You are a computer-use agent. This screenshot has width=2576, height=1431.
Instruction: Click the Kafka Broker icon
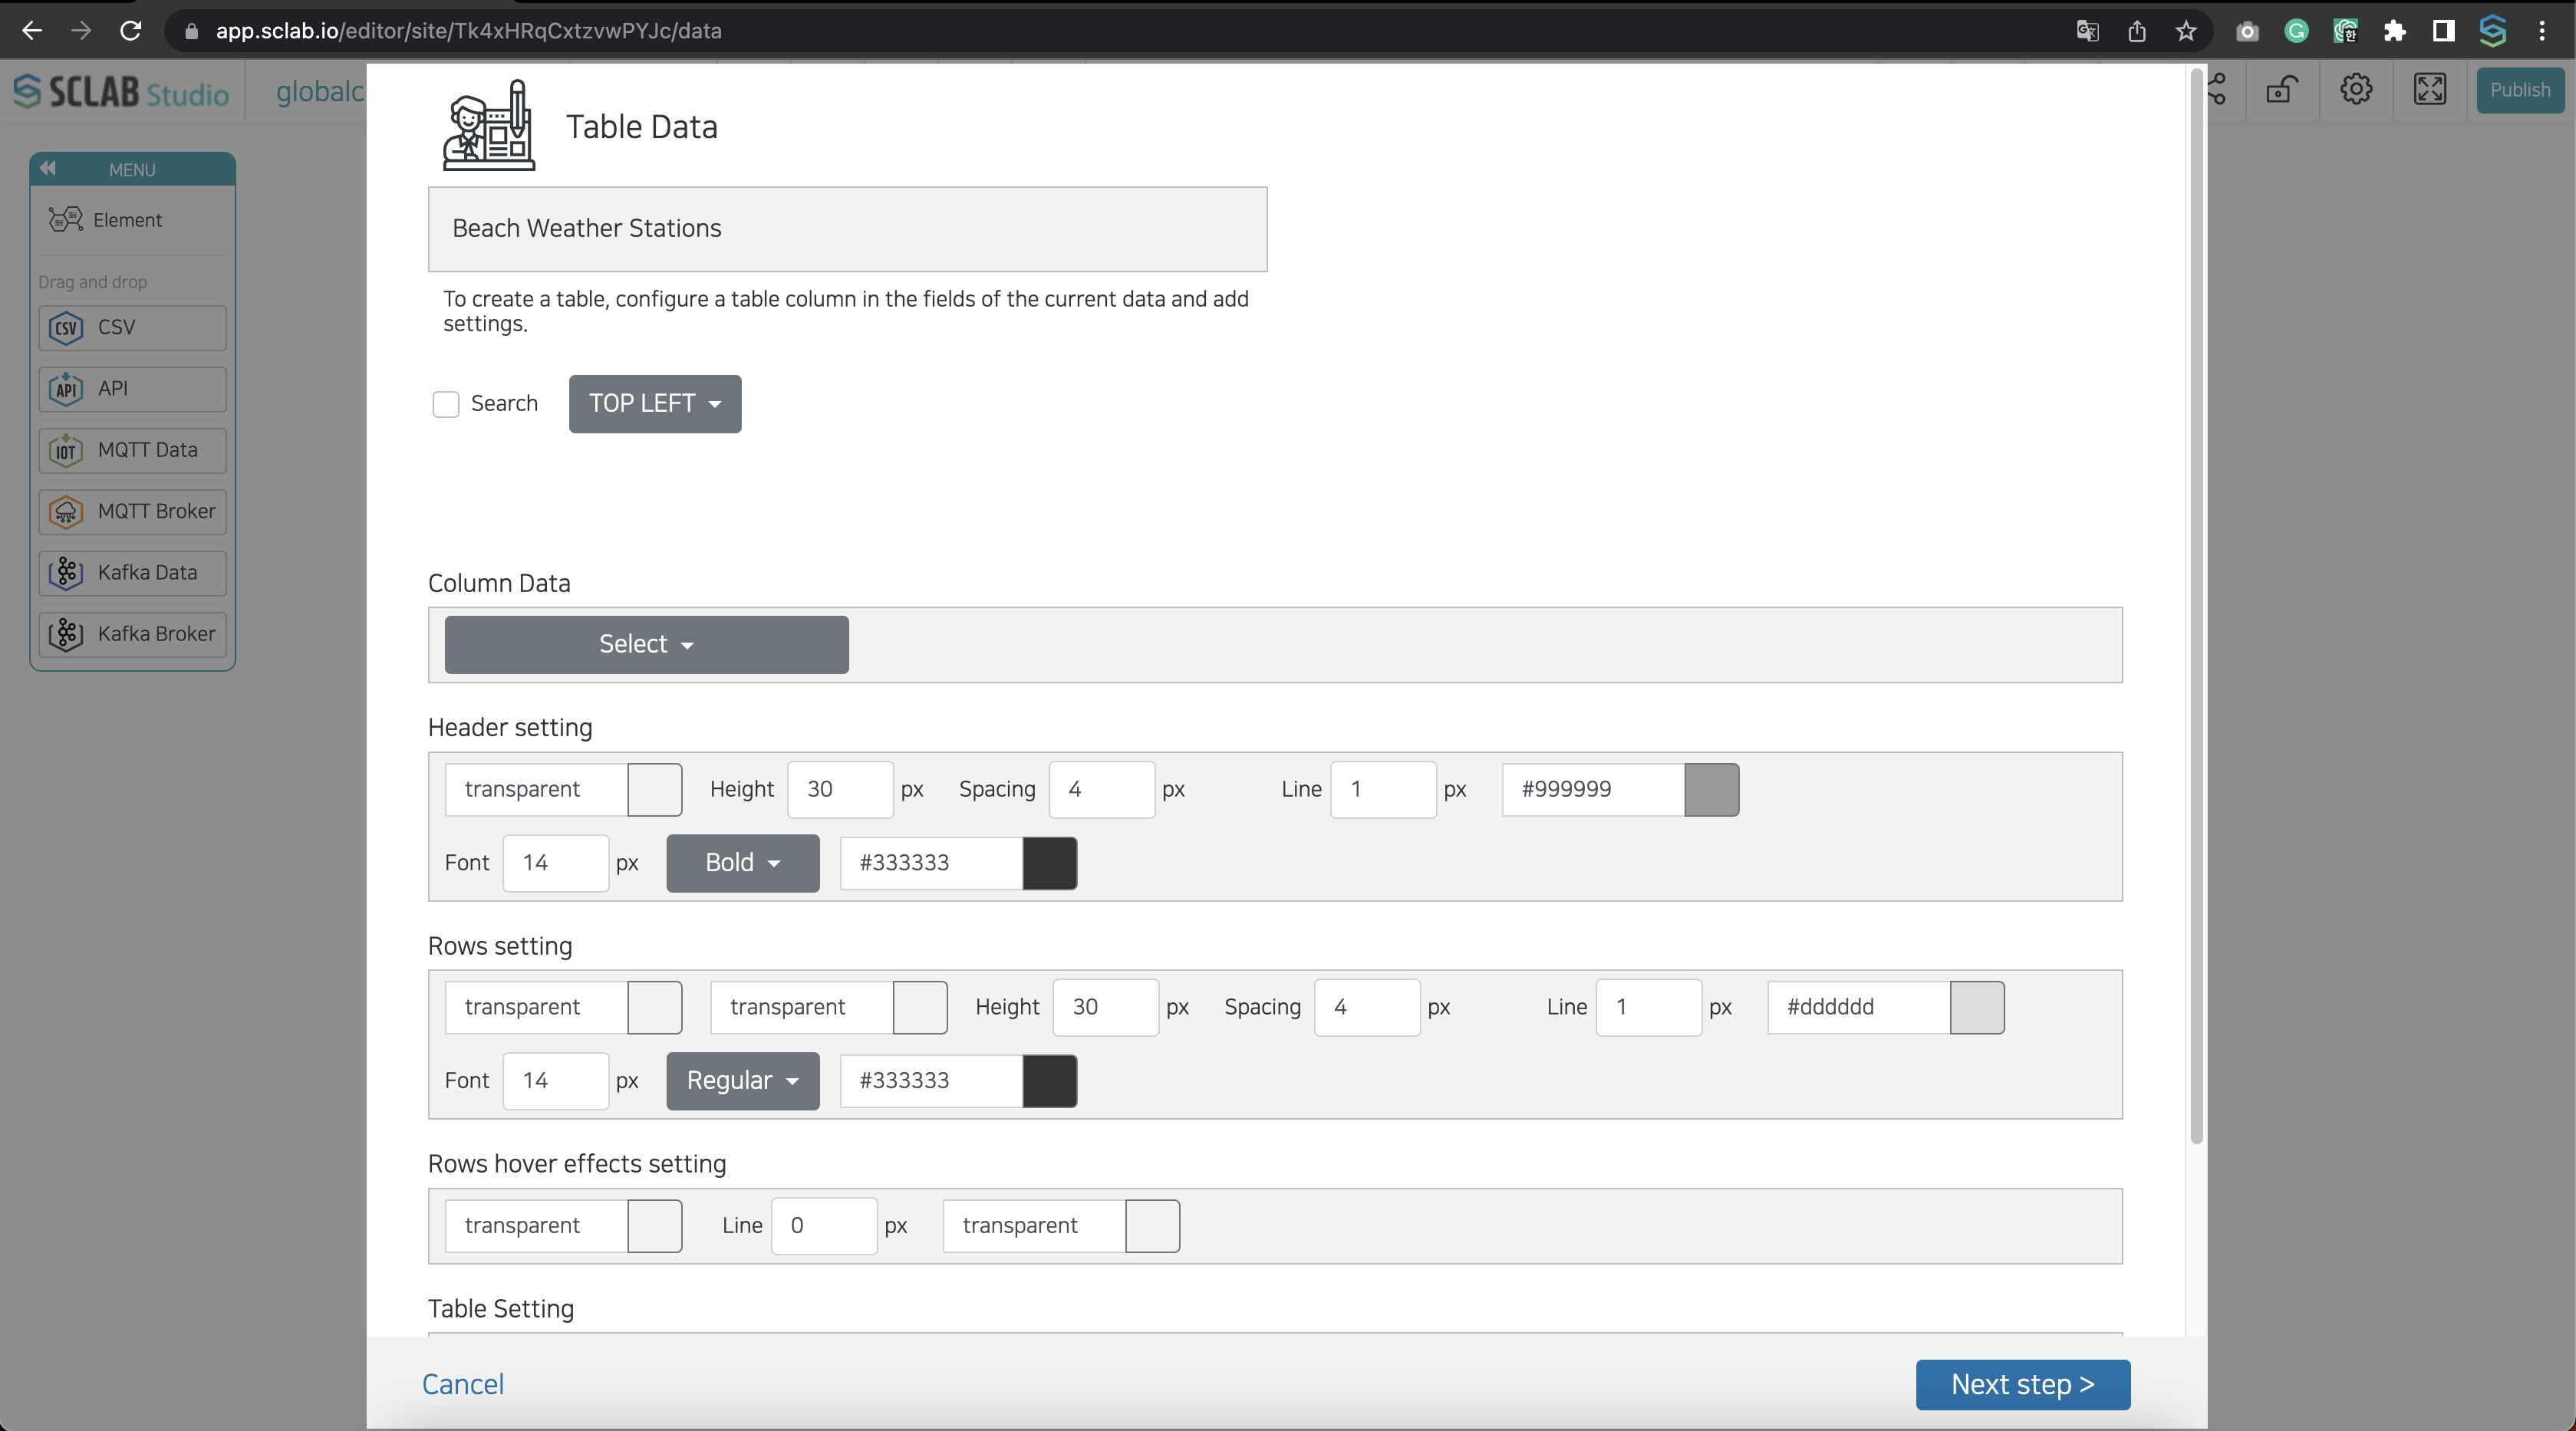coord(65,633)
